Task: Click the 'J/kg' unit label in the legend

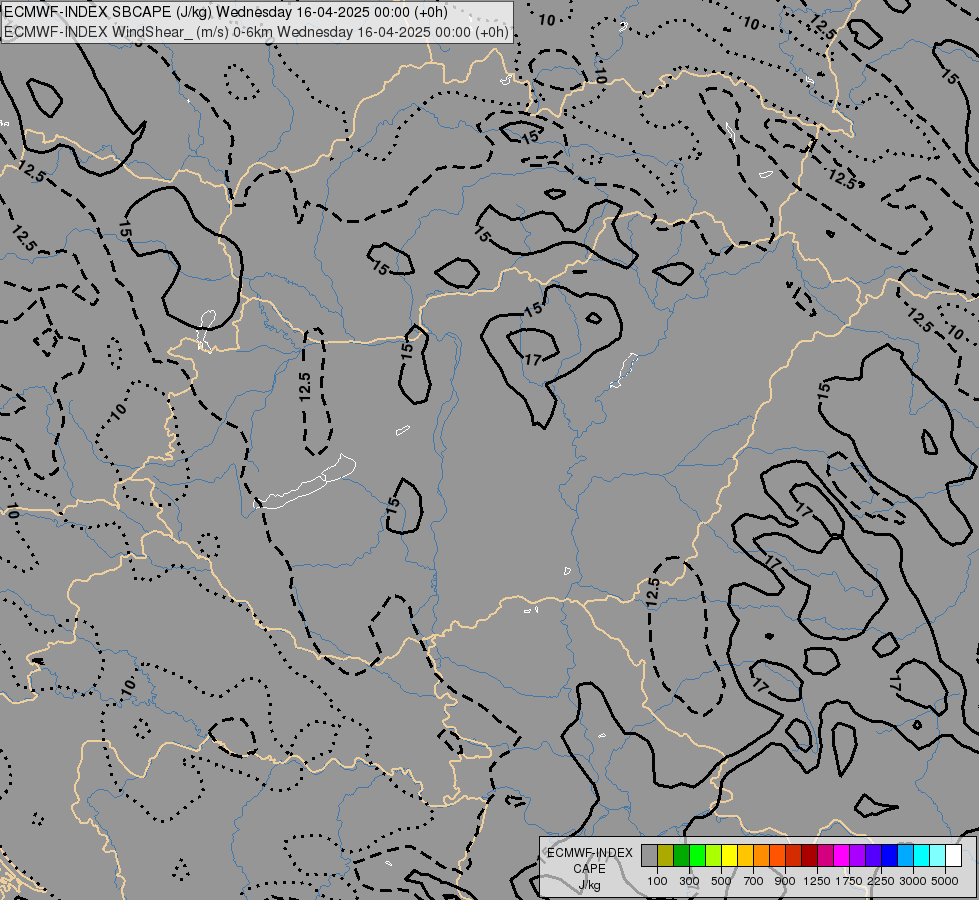Action: click(589, 886)
